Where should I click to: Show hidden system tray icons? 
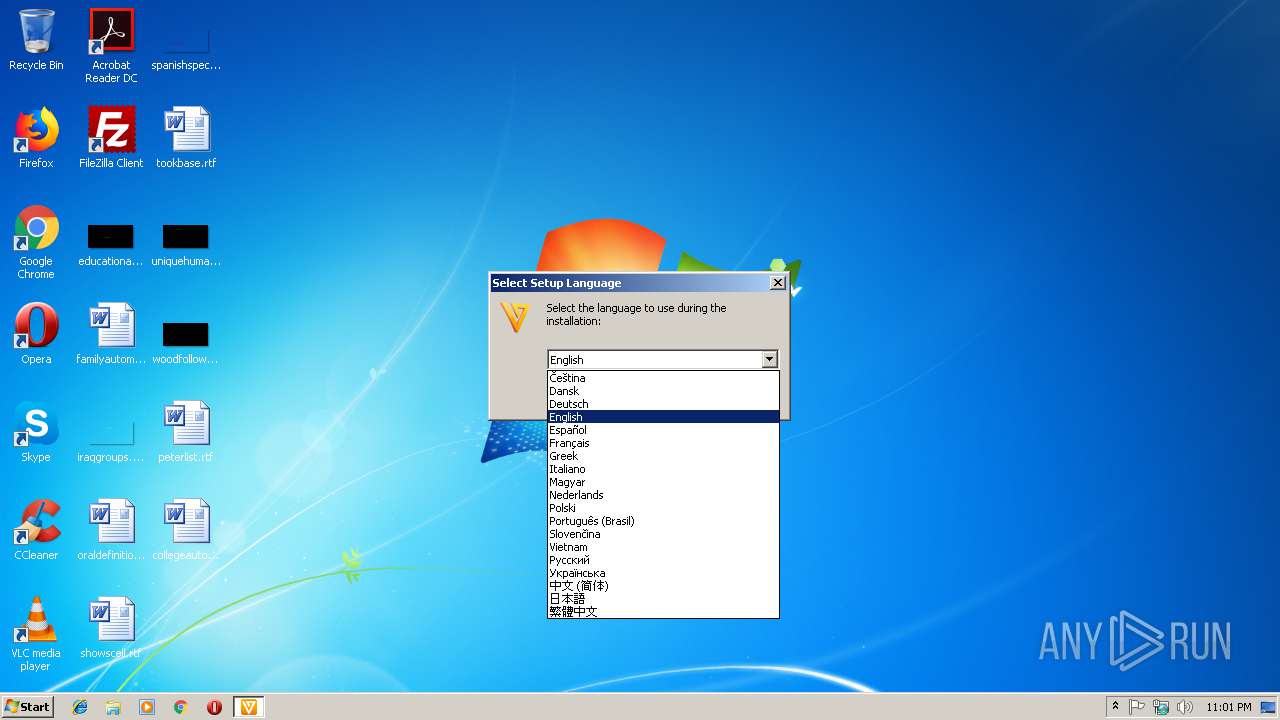pyautogui.click(x=1115, y=707)
